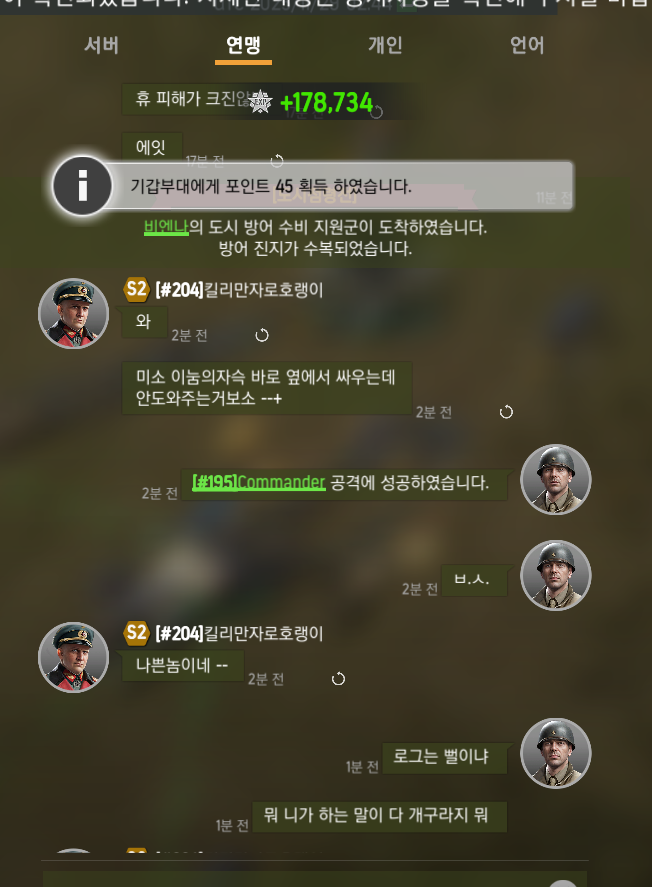Tap soldier avatar beside 로그는 뻘이냐 message
The image size is (652, 887).
(556, 753)
